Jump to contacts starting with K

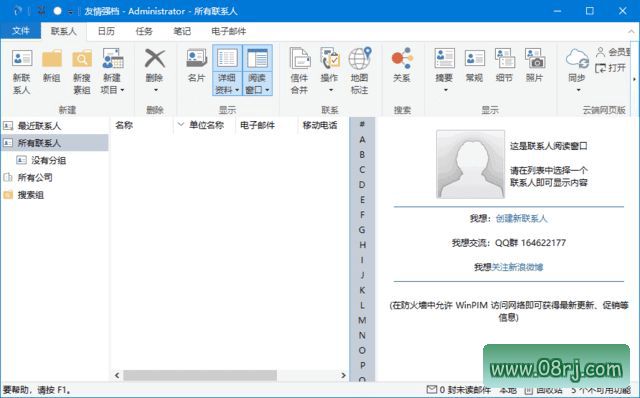[362, 290]
